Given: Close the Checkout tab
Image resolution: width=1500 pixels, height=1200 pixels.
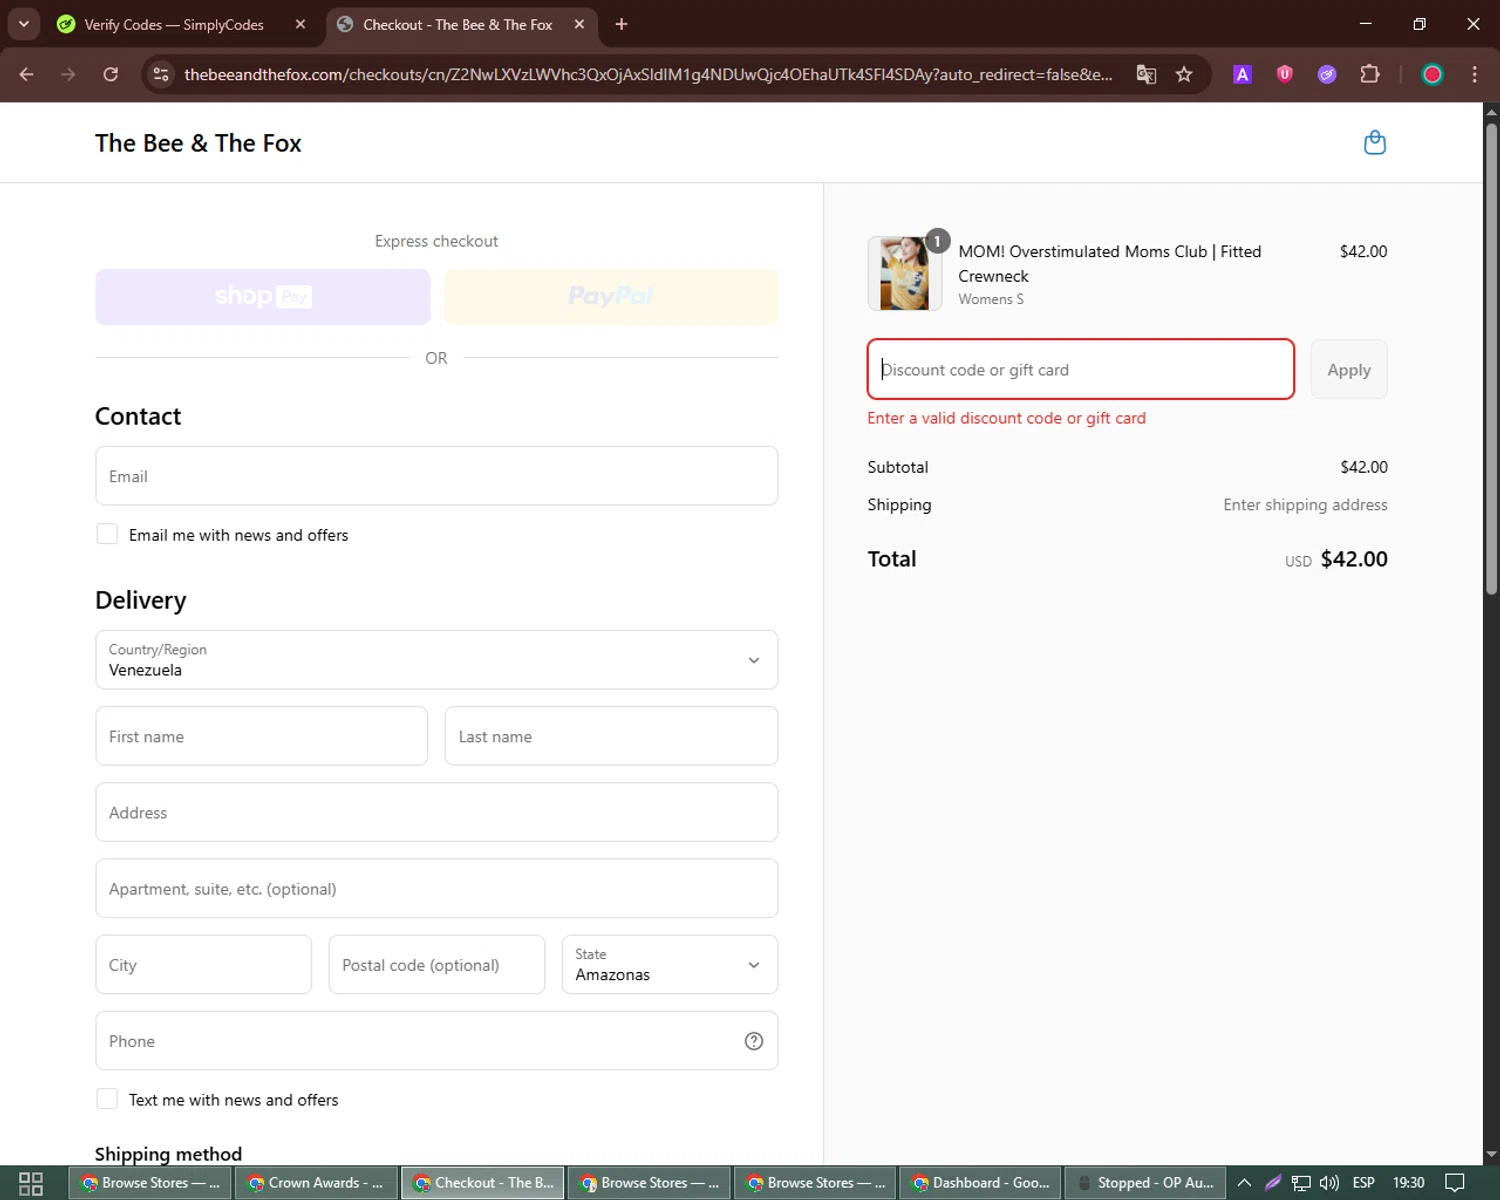Looking at the screenshot, I should click(x=579, y=24).
